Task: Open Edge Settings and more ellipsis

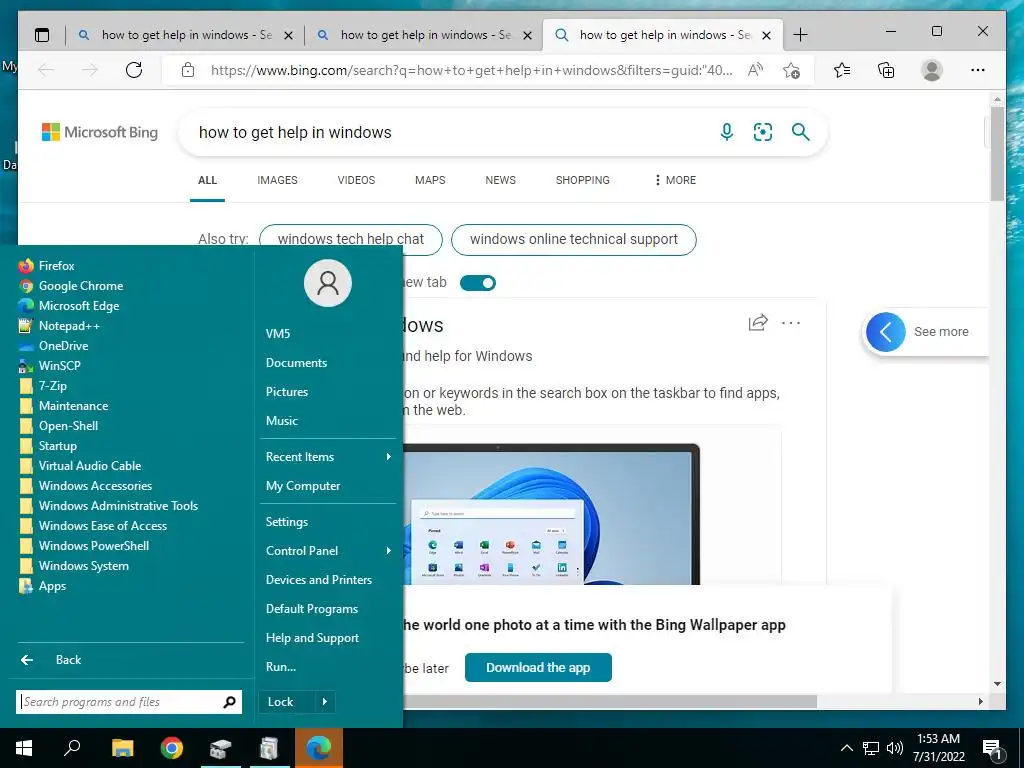Action: (978, 70)
